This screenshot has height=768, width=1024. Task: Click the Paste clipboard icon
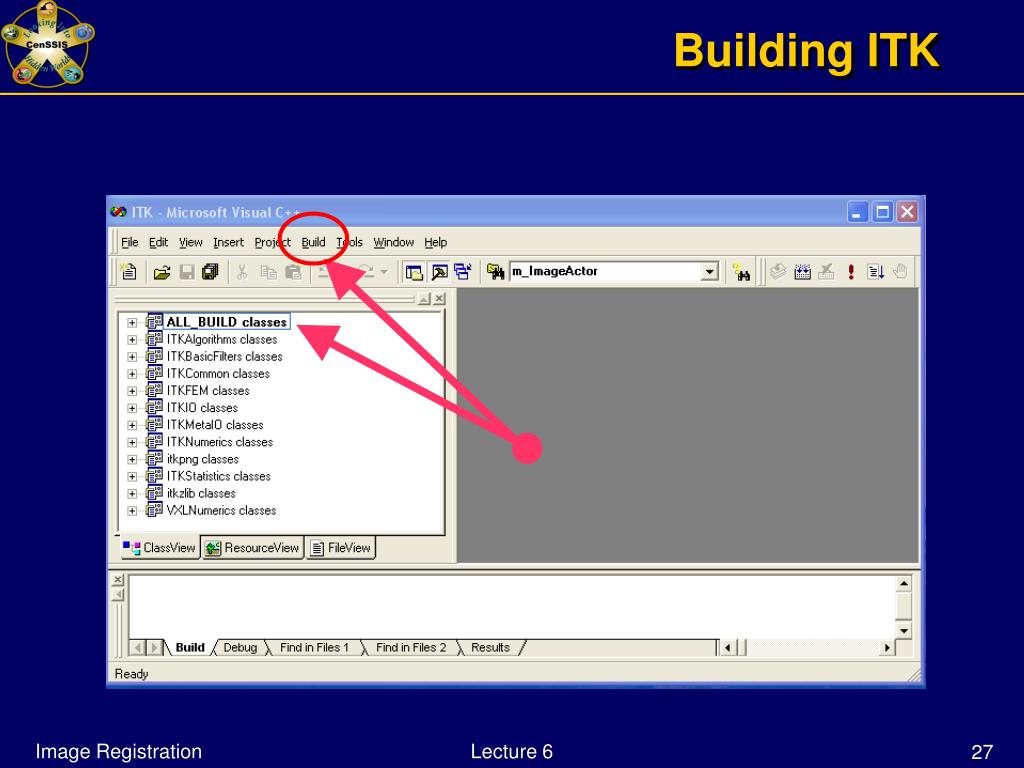point(294,272)
